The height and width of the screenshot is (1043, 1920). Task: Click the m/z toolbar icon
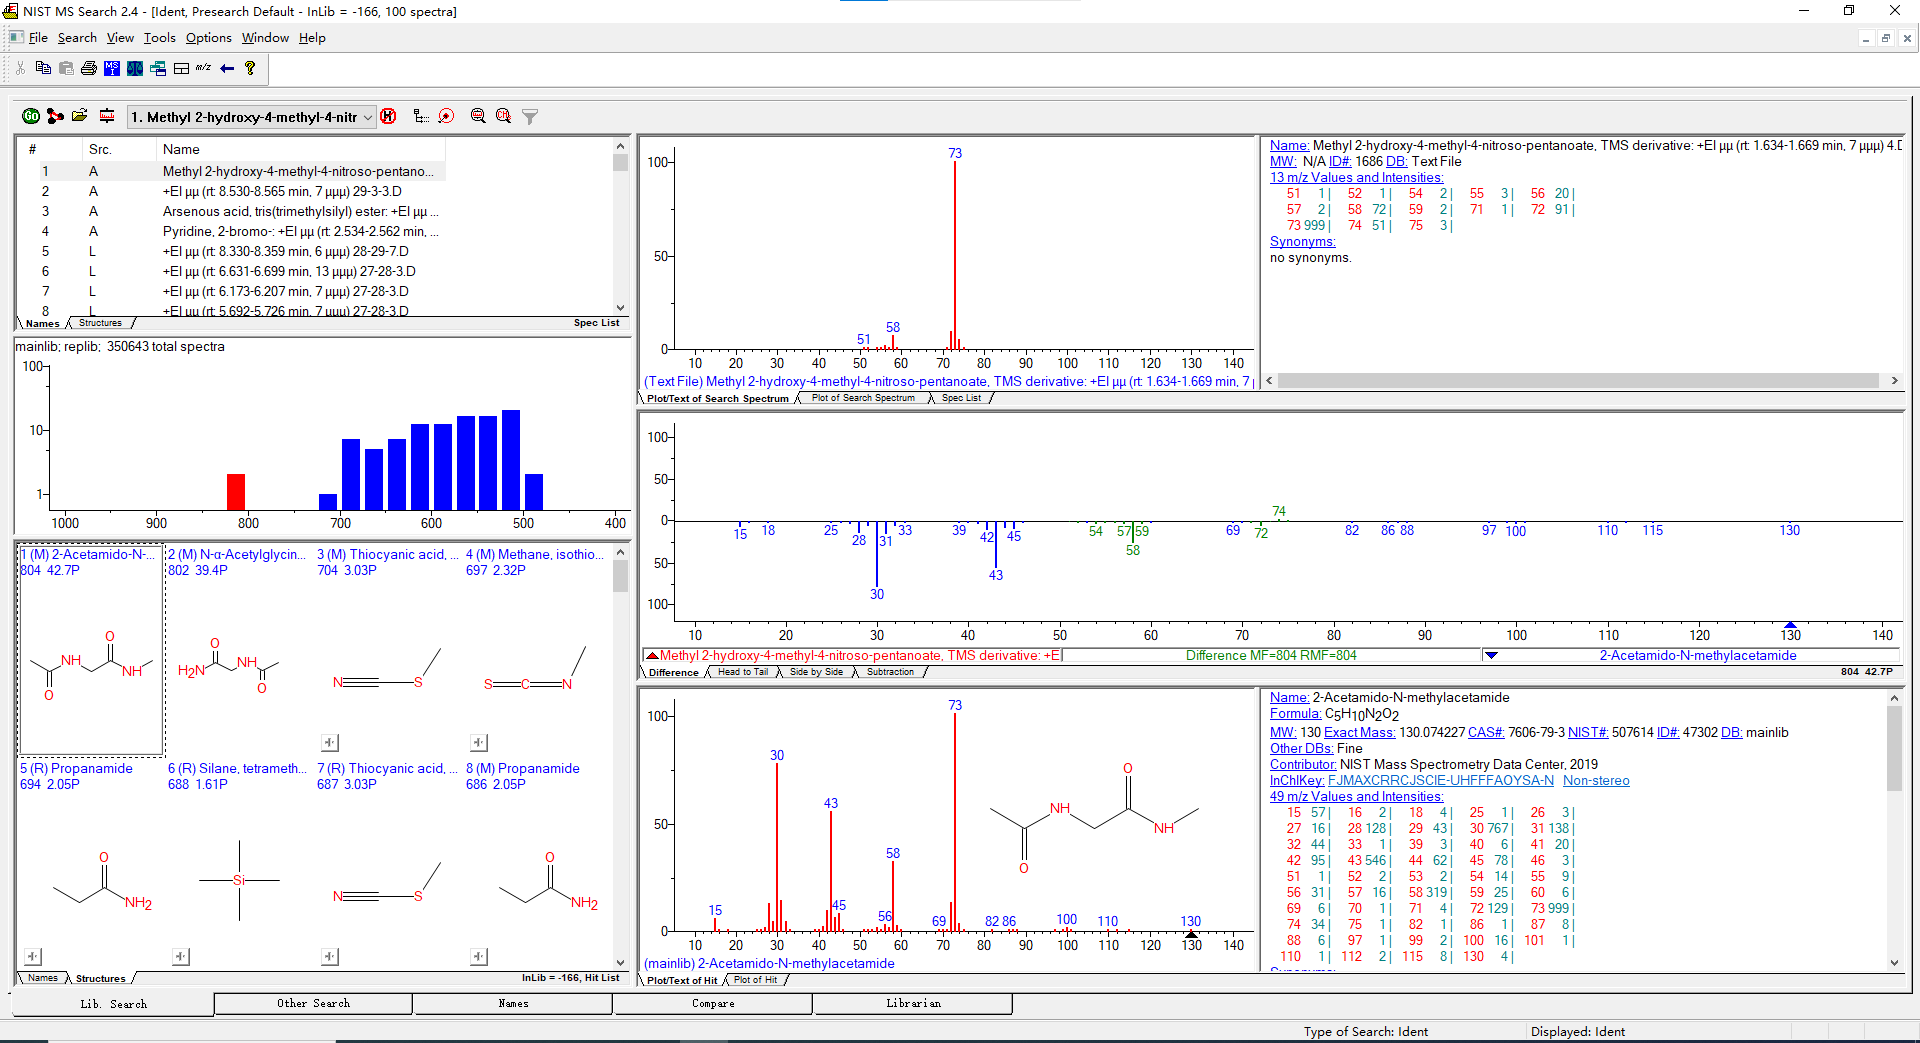pos(203,68)
